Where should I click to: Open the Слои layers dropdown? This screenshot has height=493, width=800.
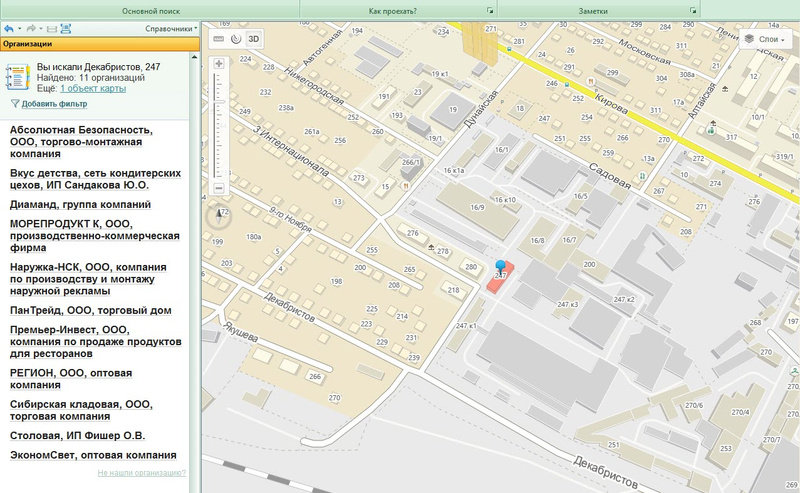766,39
